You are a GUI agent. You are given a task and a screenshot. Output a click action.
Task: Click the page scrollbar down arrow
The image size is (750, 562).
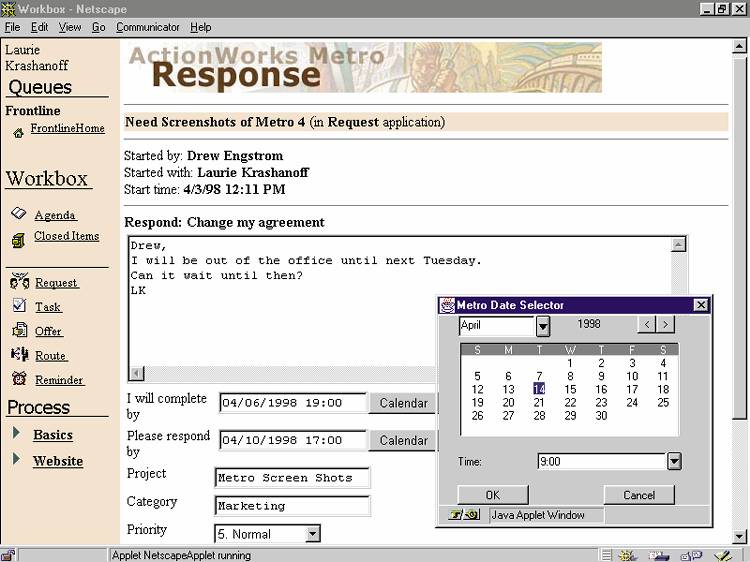pos(739,536)
